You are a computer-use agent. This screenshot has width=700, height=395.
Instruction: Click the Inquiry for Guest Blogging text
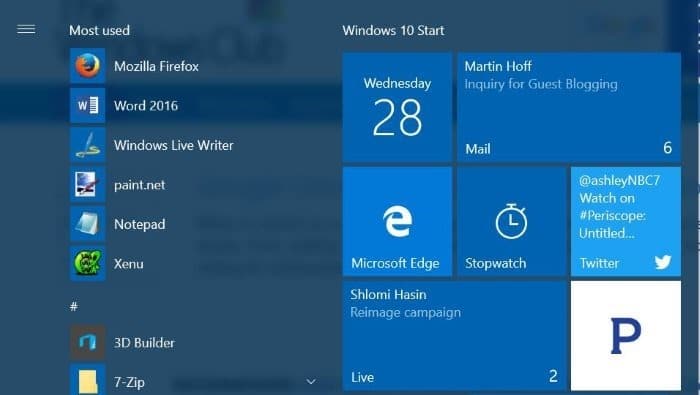541,84
